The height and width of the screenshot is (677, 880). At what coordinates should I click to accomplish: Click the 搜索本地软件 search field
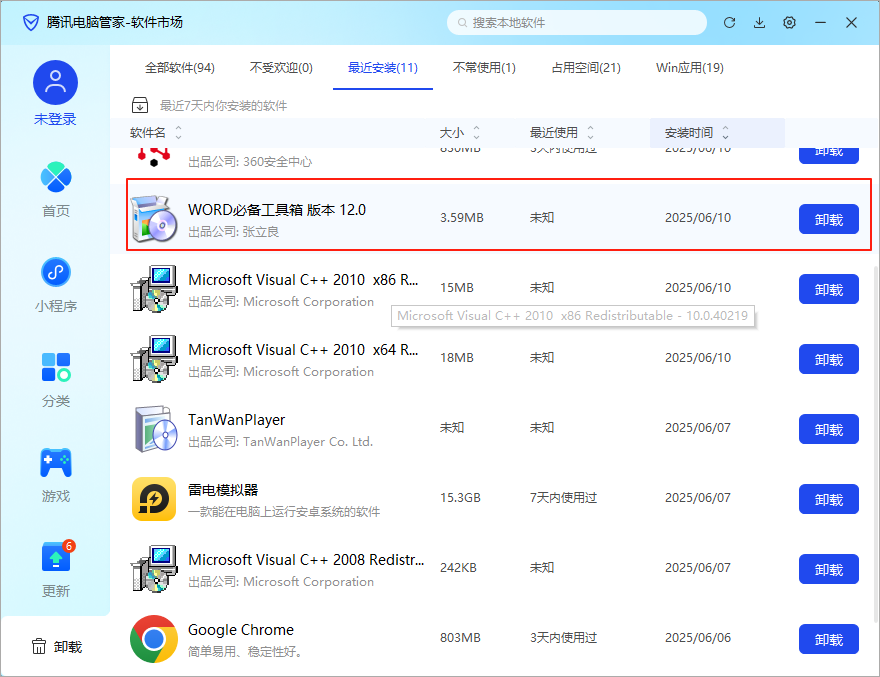coord(576,22)
